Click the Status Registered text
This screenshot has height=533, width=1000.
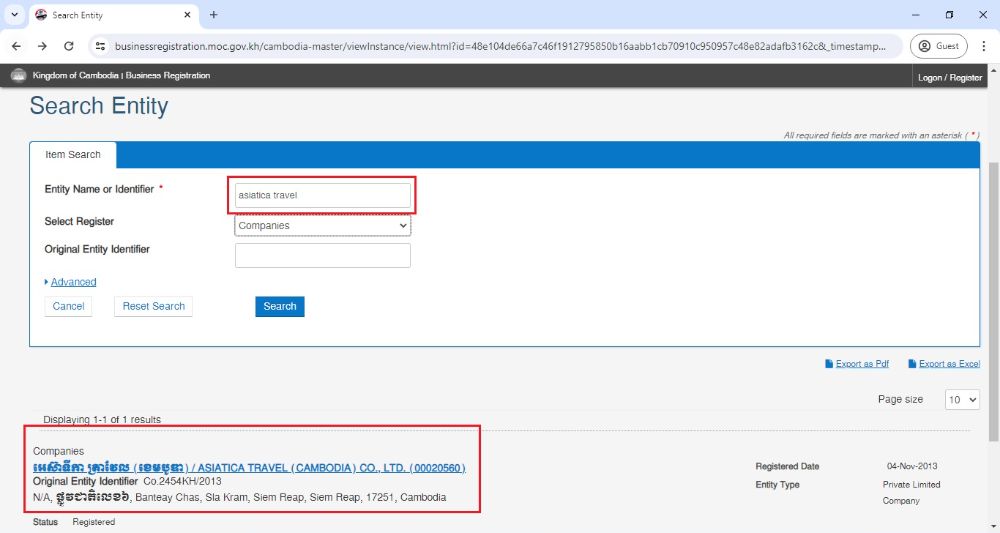coord(74,522)
